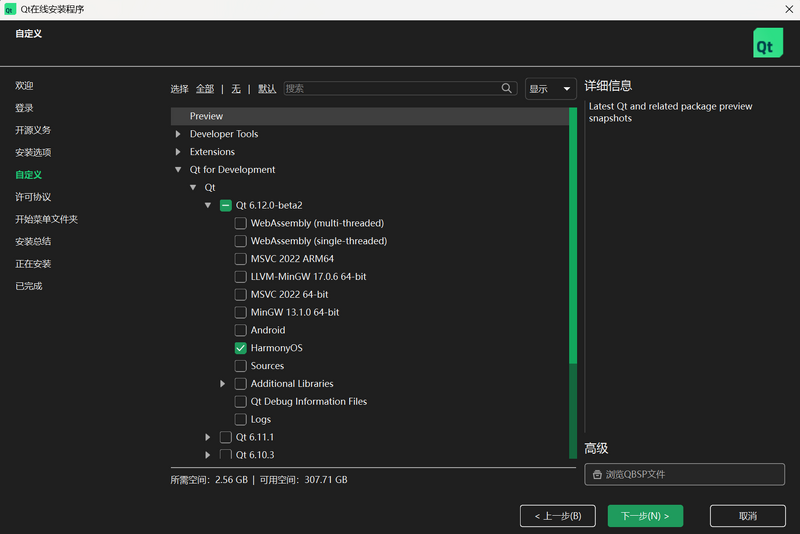Image resolution: width=800 pixels, height=534 pixels.
Task: Click the 浏览QBSP文件 button
Action: coord(684,474)
